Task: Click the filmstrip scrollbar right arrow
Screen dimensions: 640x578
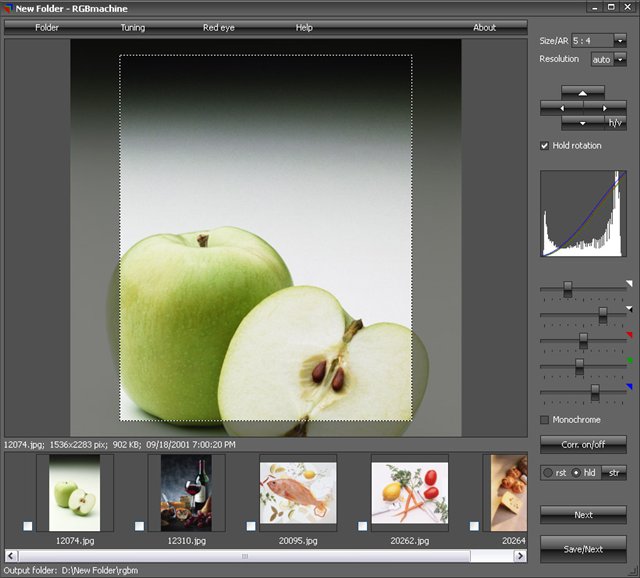Action: (520, 555)
